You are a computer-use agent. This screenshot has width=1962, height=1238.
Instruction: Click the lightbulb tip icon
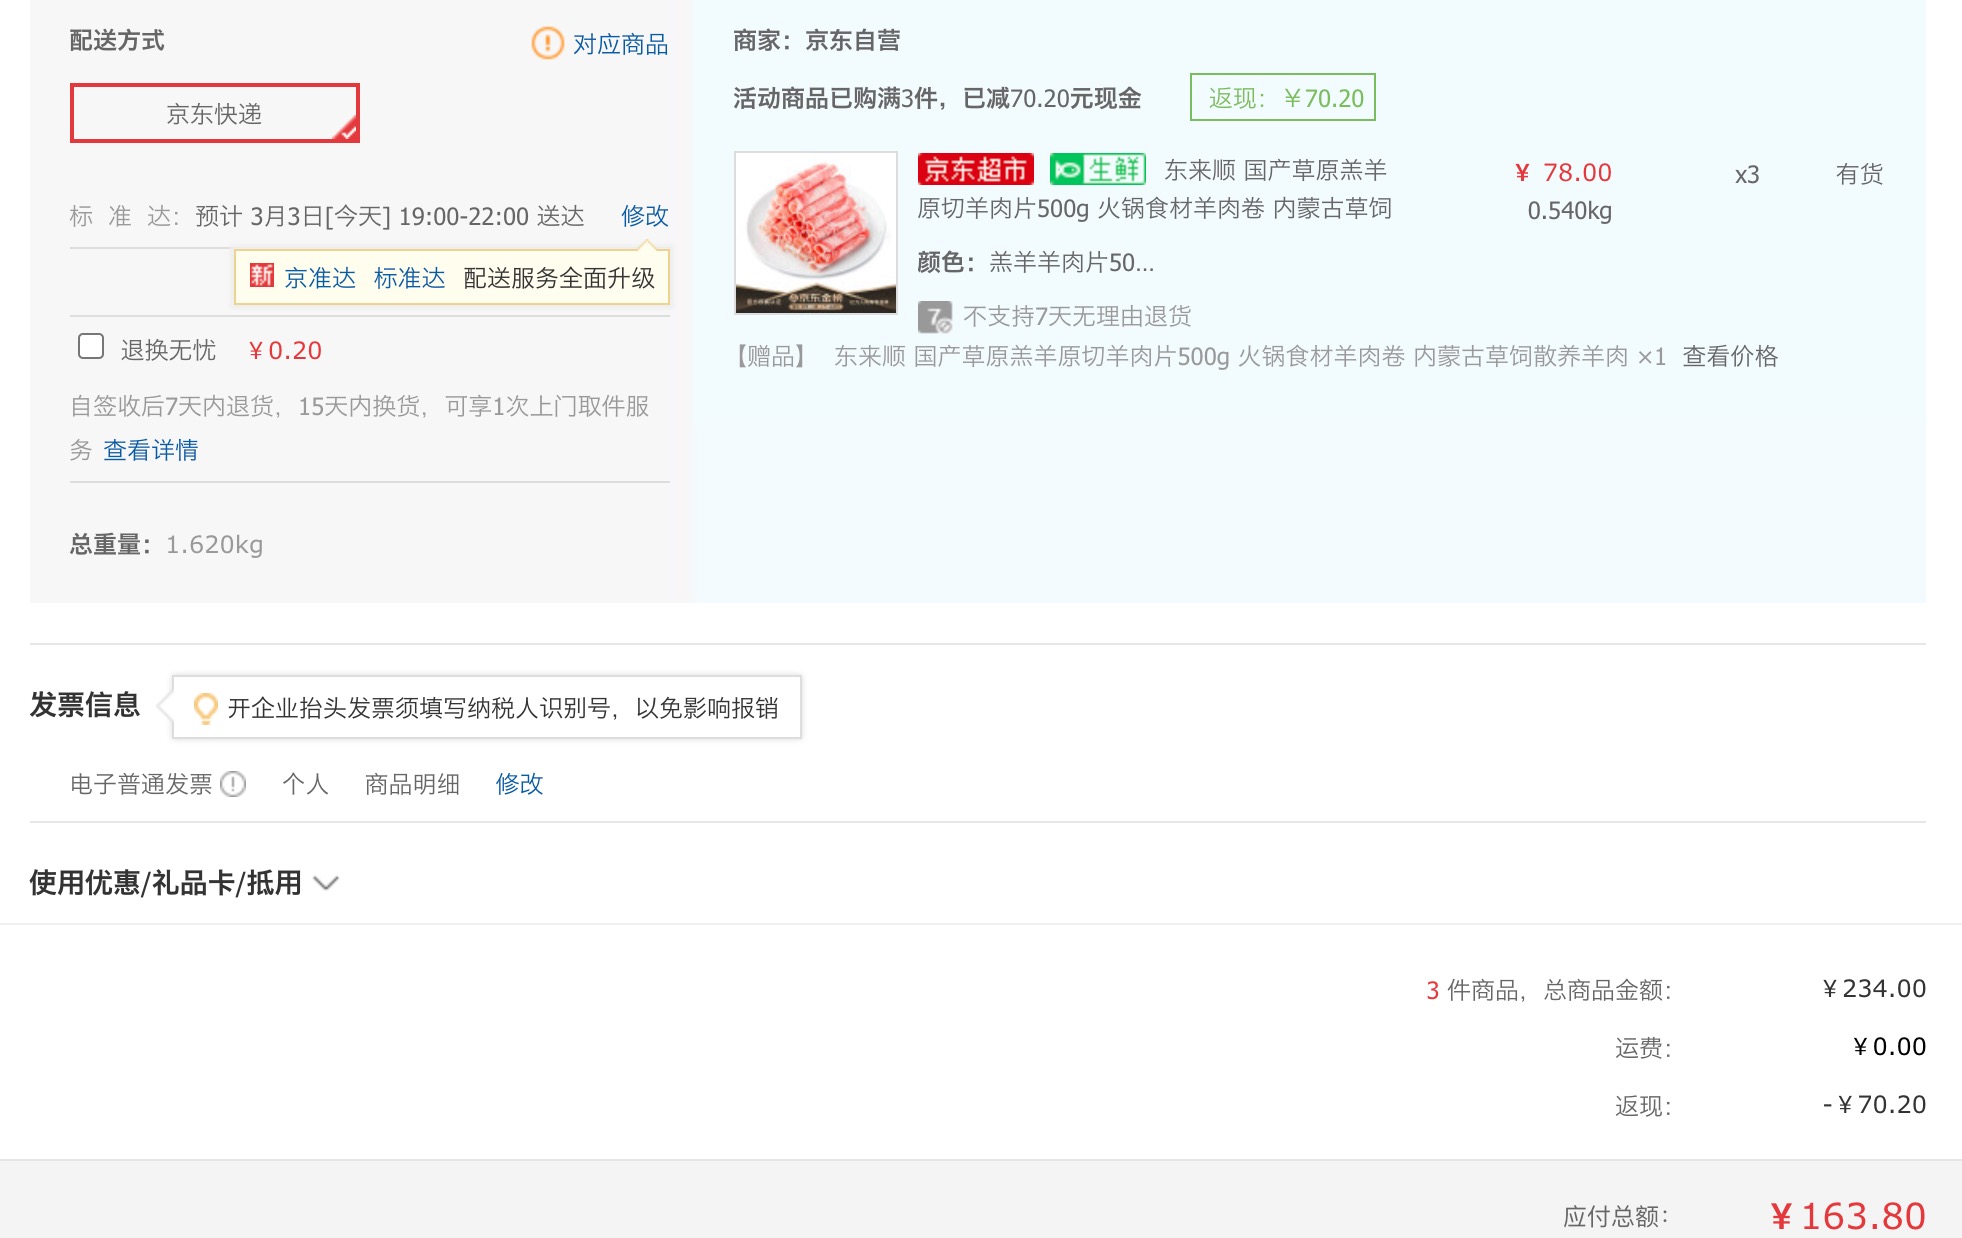(205, 708)
